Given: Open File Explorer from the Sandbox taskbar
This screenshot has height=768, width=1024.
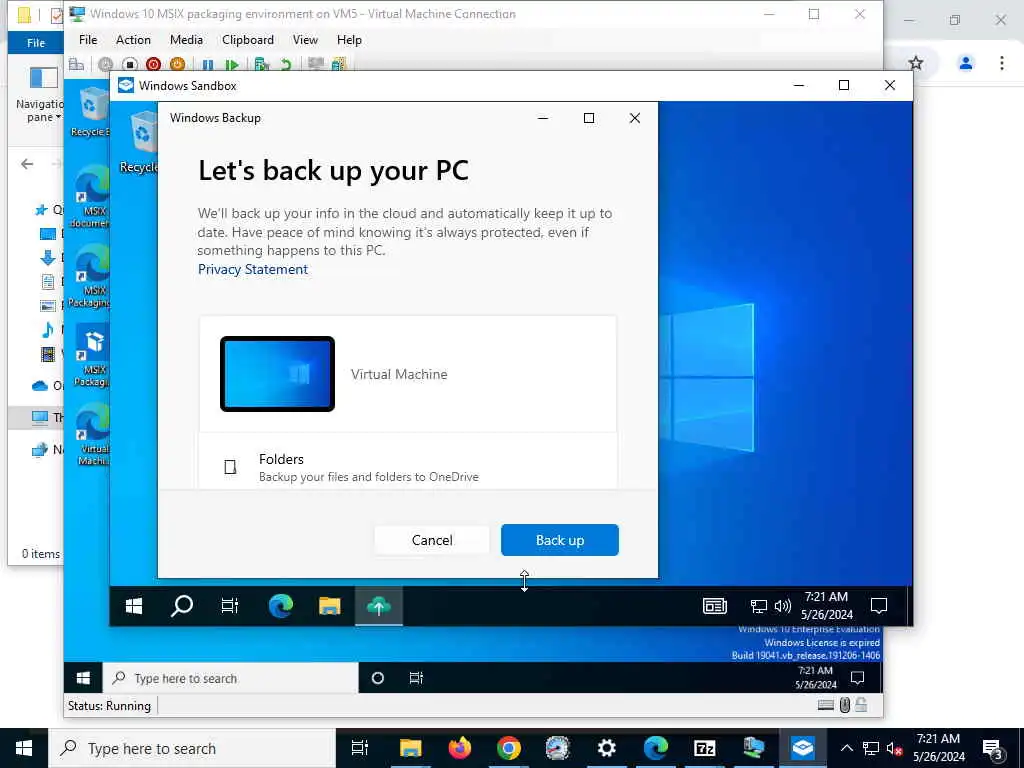Looking at the screenshot, I should click(330, 606).
